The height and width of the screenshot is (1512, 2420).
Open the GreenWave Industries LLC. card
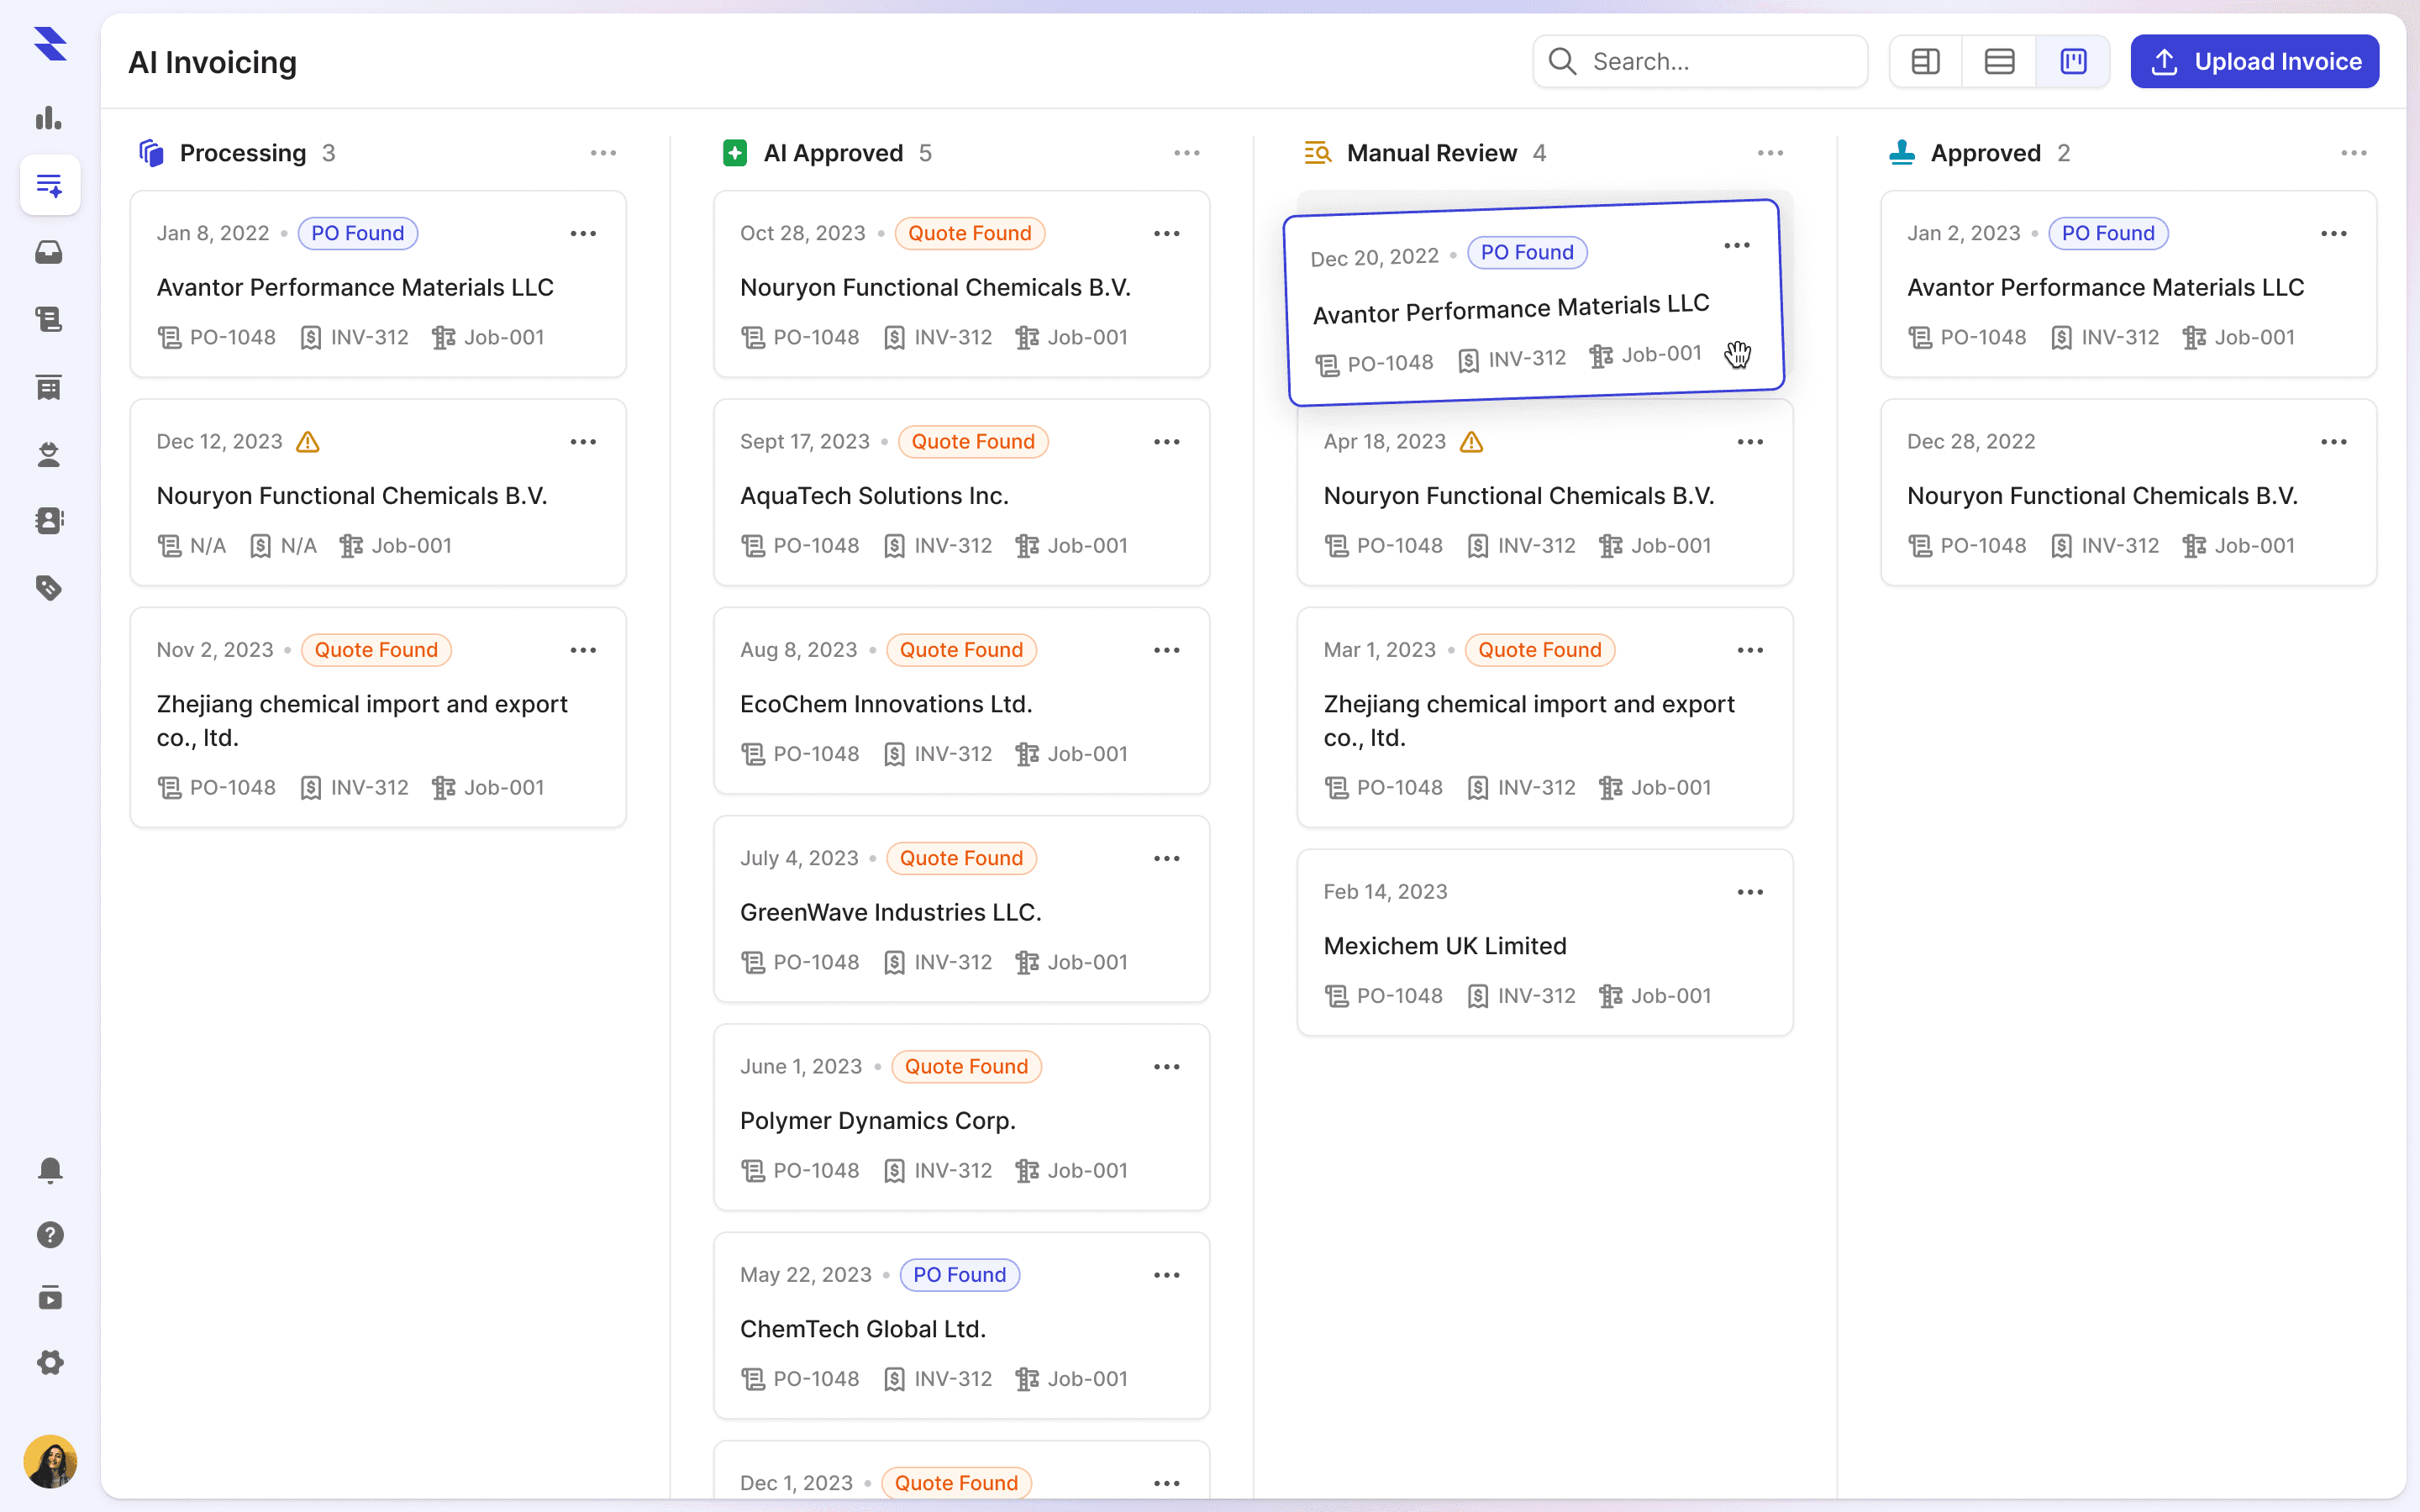tap(962, 909)
